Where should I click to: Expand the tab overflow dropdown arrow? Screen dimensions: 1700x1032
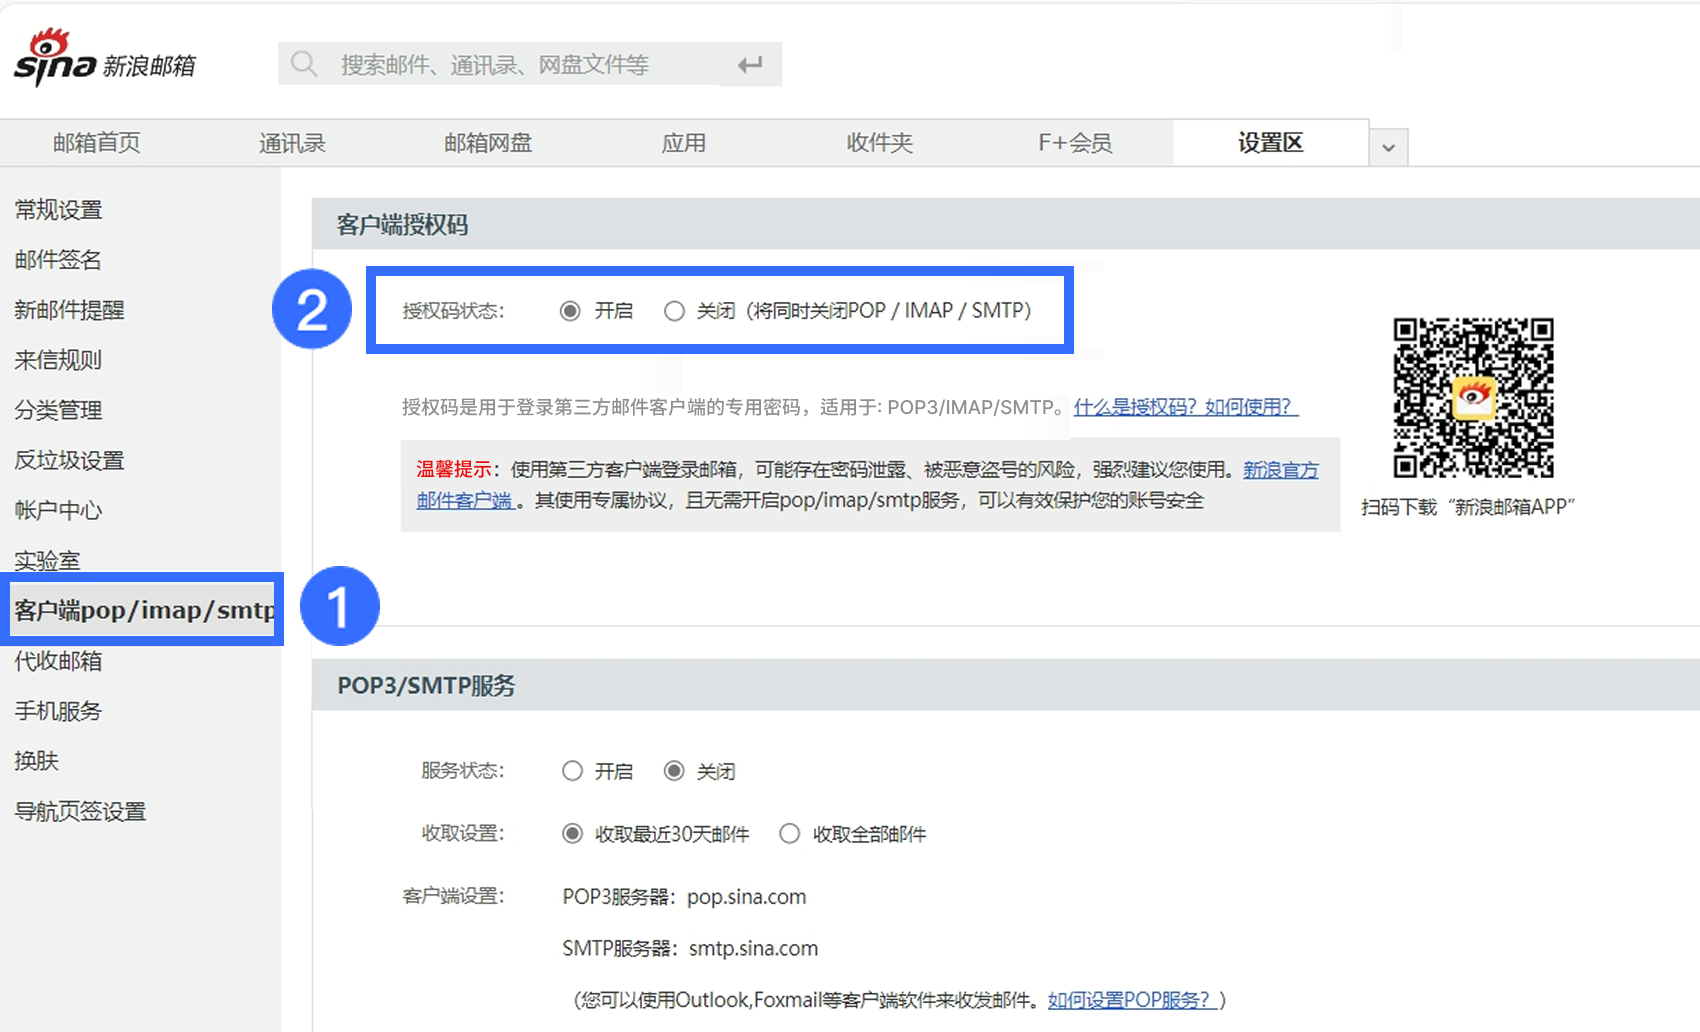(1388, 147)
